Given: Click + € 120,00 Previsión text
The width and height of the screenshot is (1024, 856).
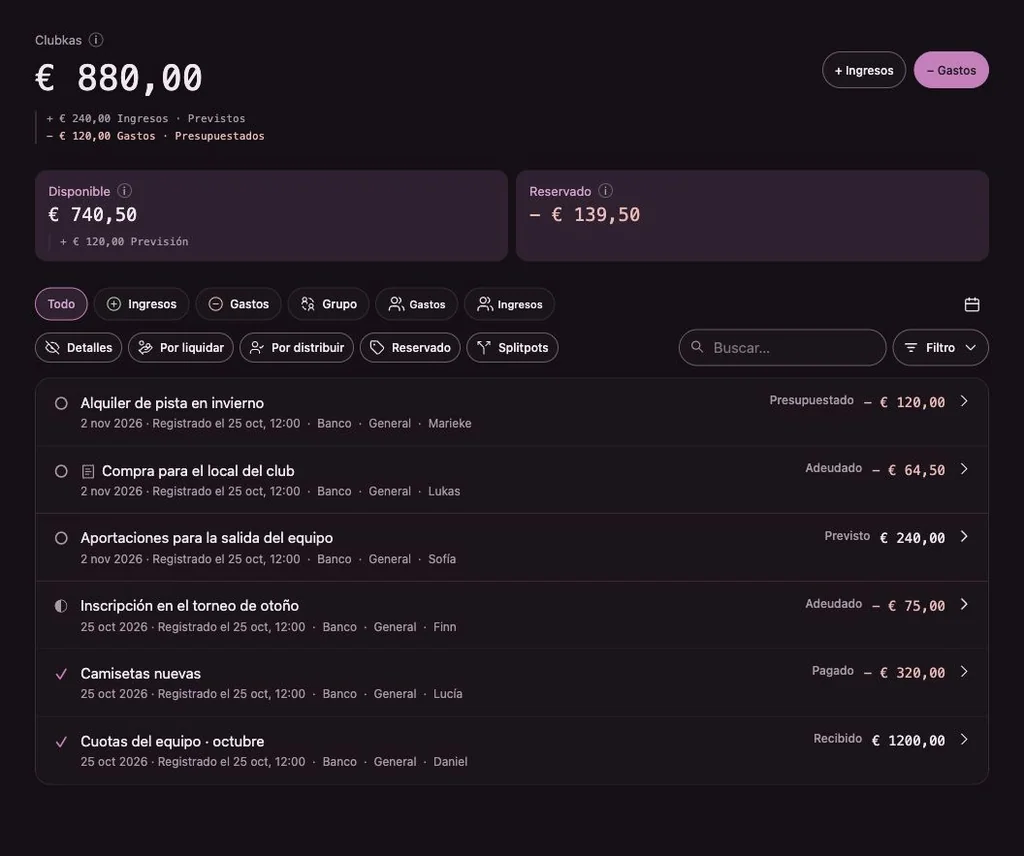Looking at the screenshot, I should point(124,242).
